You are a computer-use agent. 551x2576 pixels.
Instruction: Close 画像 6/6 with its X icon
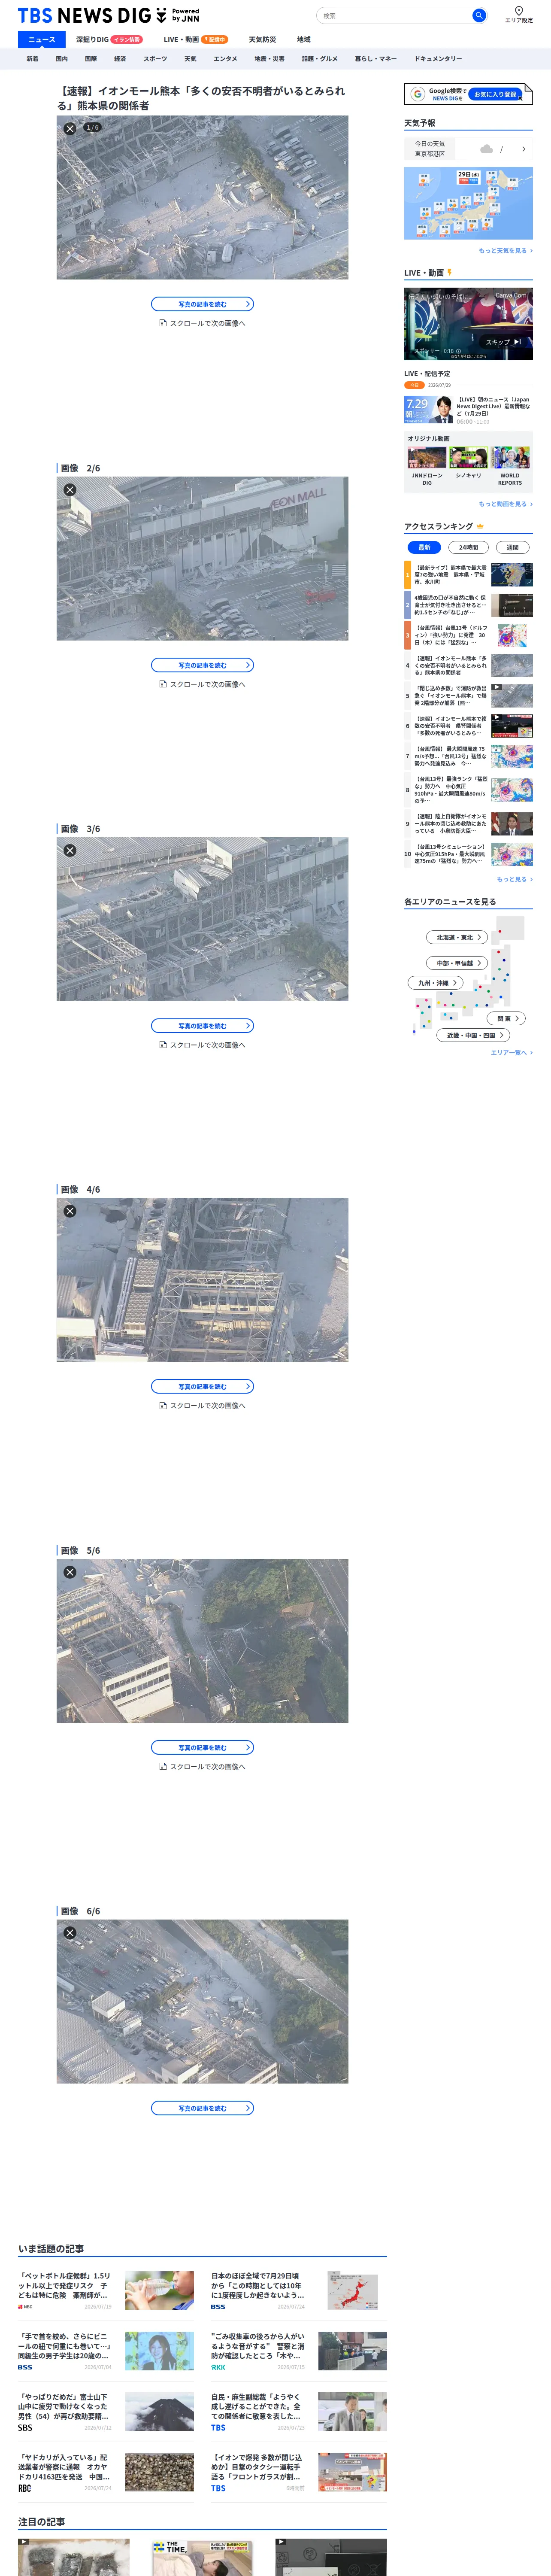click(70, 1933)
